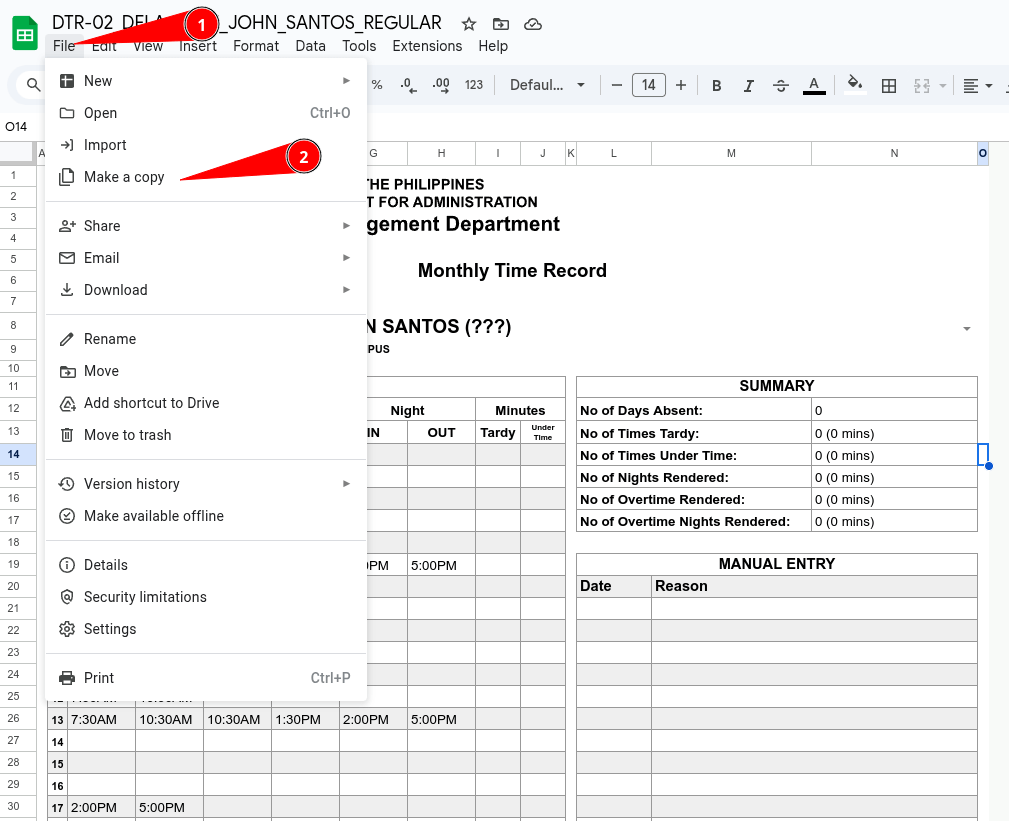Star this spreadsheet document
This screenshot has height=821, width=1009.
(469, 23)
